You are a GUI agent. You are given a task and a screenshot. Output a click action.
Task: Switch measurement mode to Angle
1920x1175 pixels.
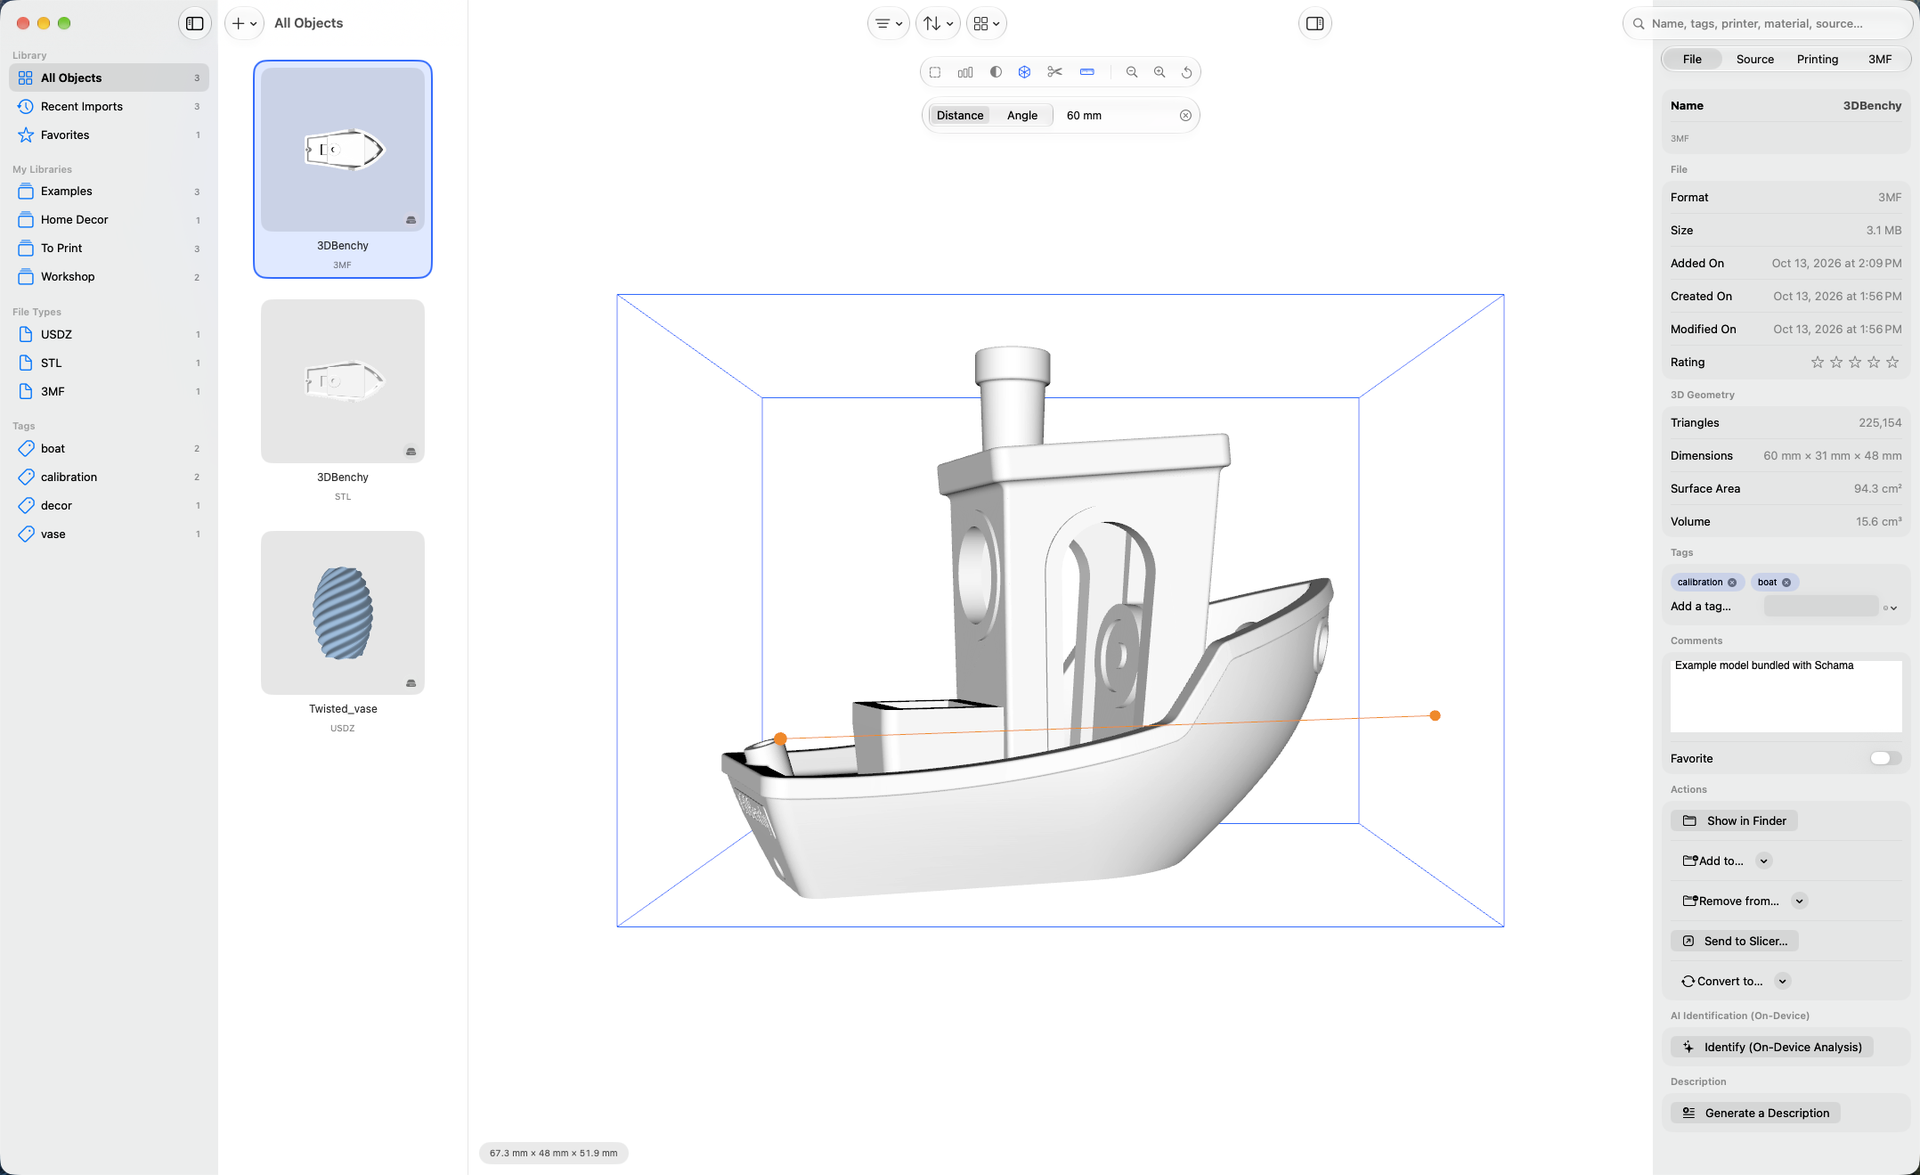[1021, 115]
